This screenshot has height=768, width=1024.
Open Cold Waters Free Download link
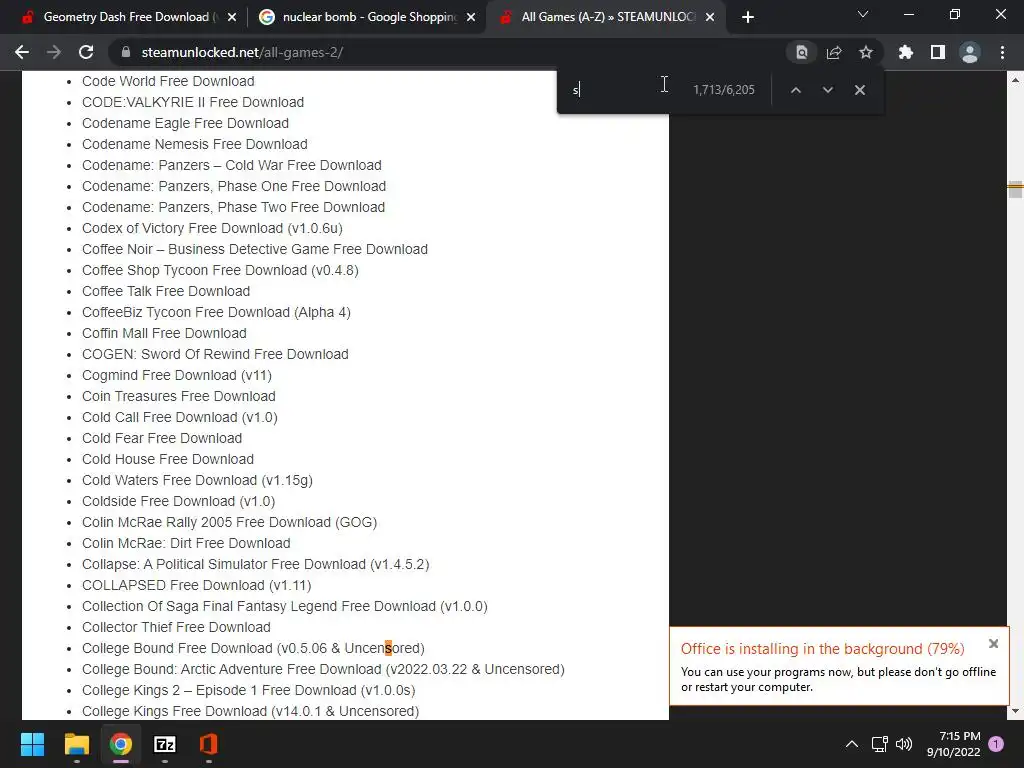[197, 480]
